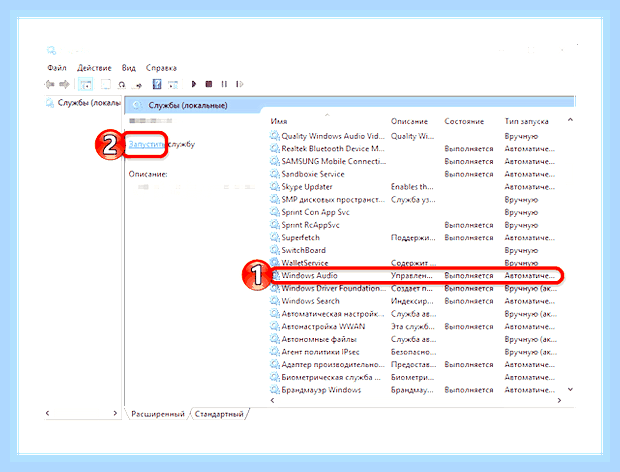Image resolution: width=620 pixels, height=472 pixels.
Task: Click the 'Индексир...' description cell
Action: 412,301
